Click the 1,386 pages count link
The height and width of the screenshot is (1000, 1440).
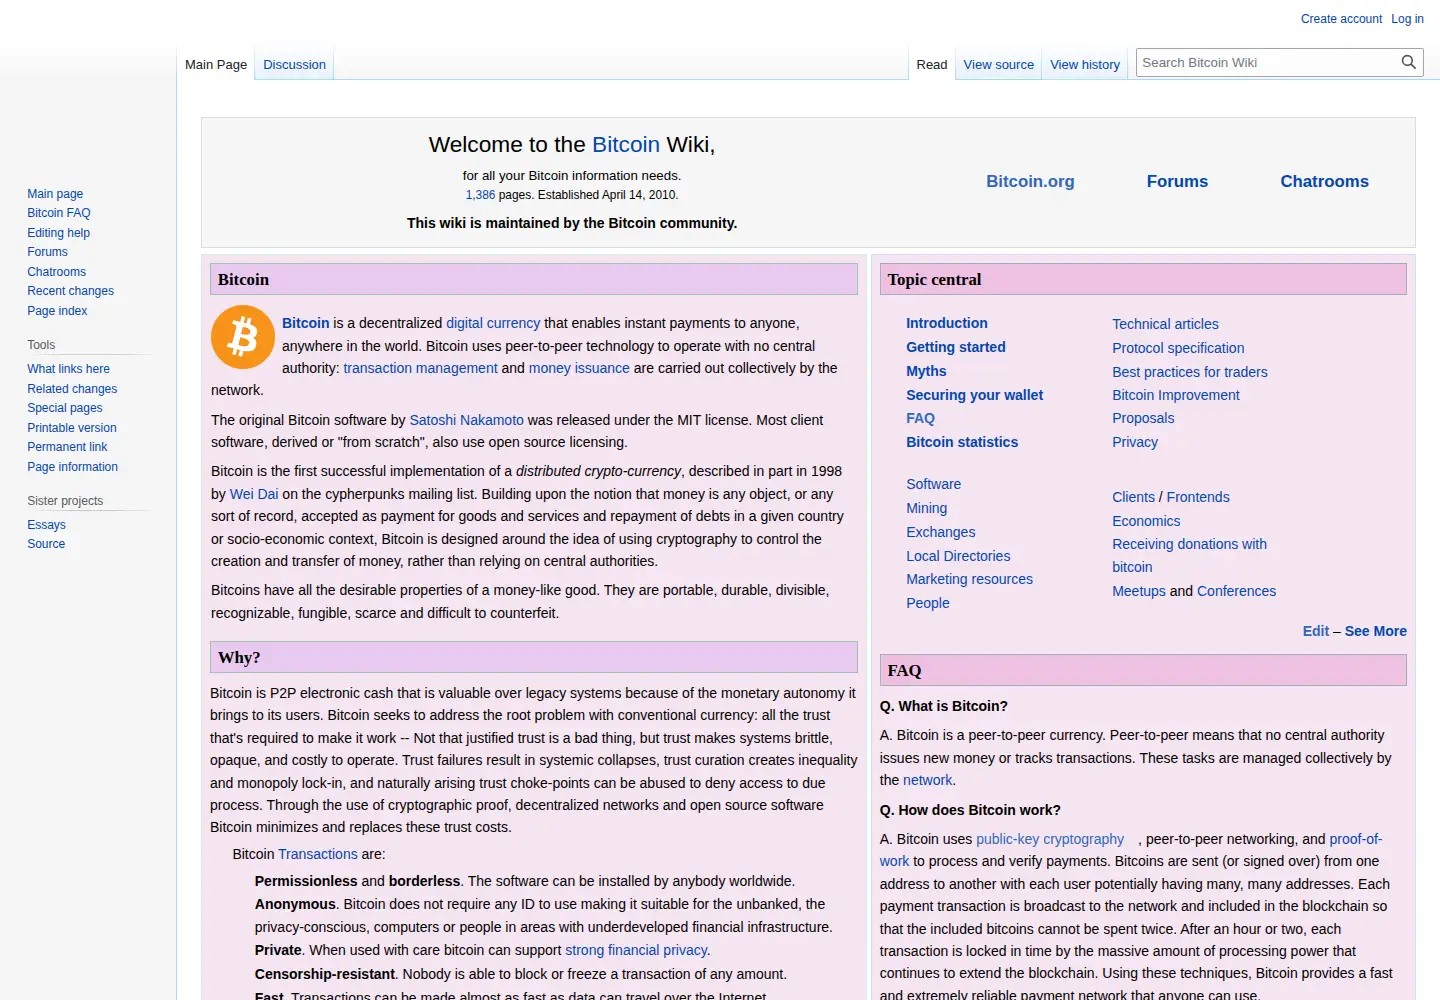coord(480,195)
